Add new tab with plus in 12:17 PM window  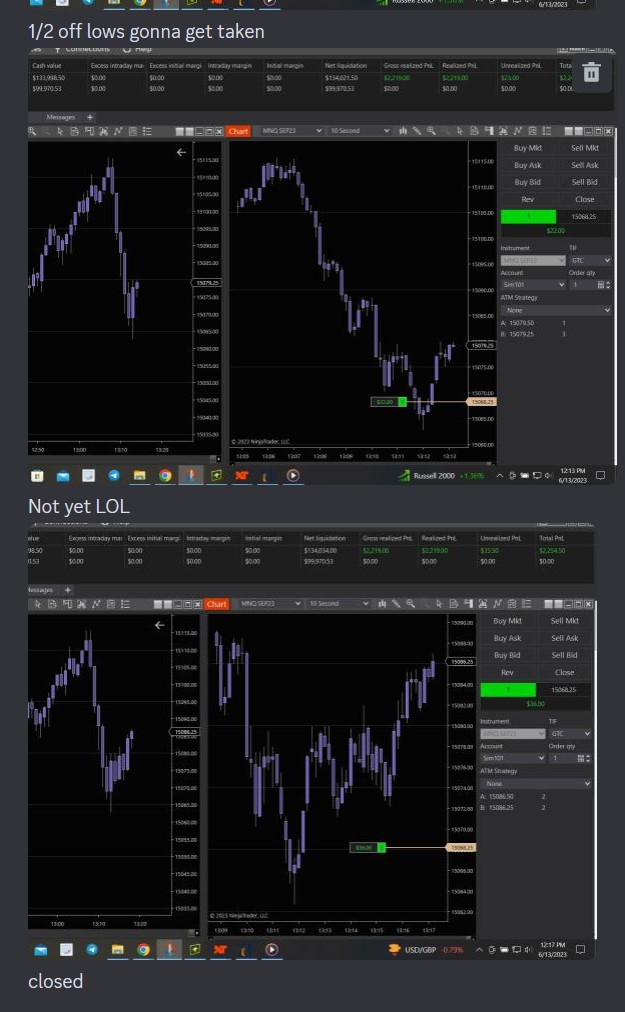coord(68,590)
